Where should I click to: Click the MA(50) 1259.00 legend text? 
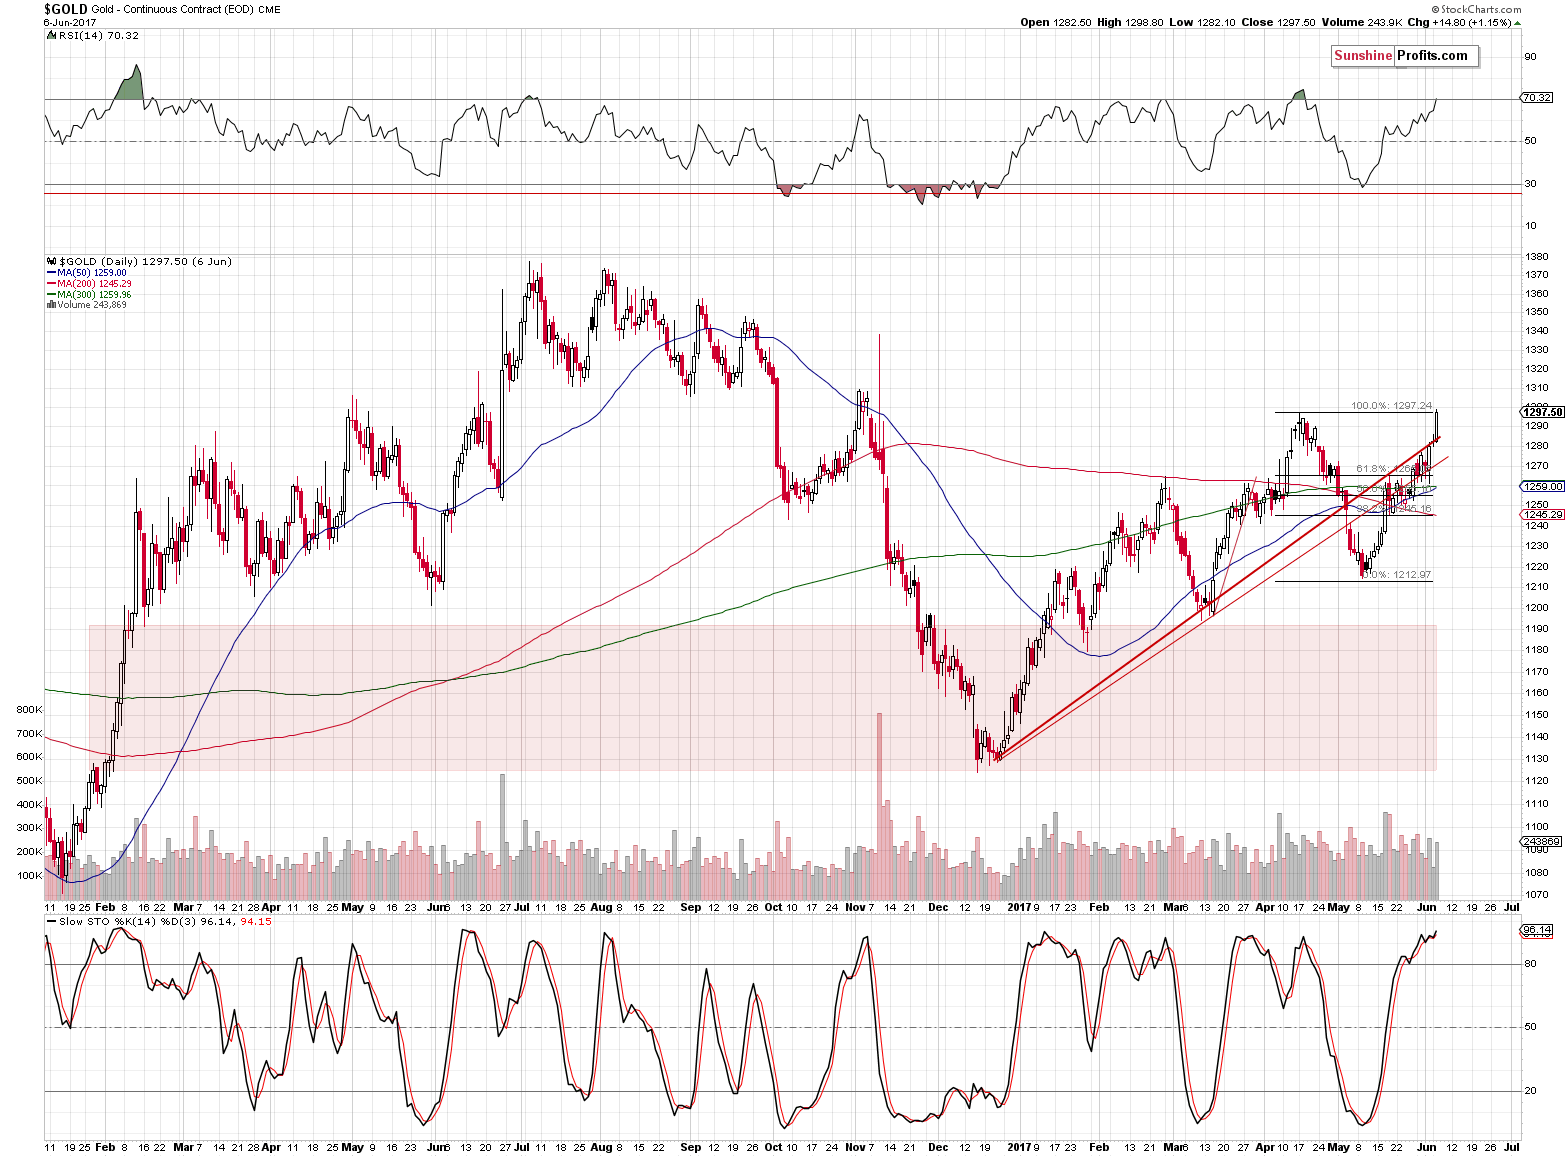tap(92, 273)
